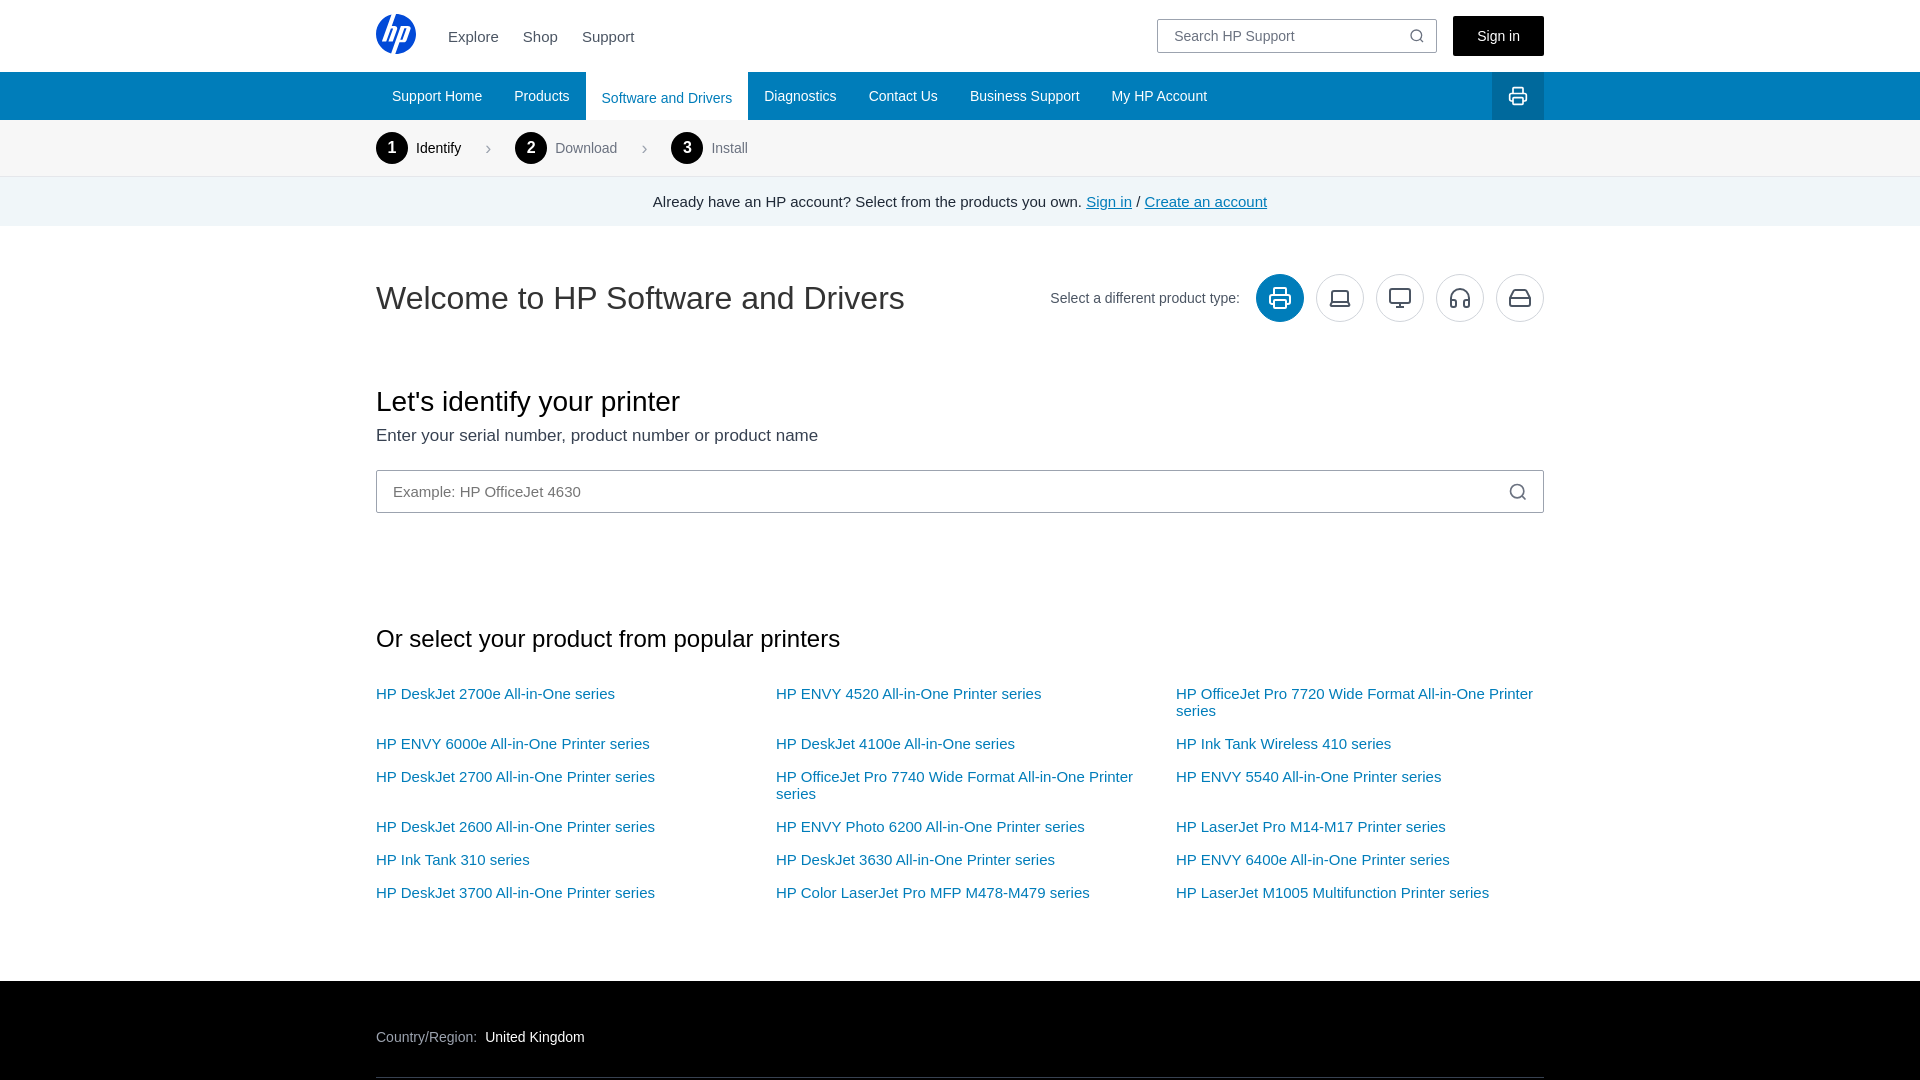Screen dimensions: 1920x1080
Task: Open HP Ink Tank Wireless 410 series
Action: 1284,744
